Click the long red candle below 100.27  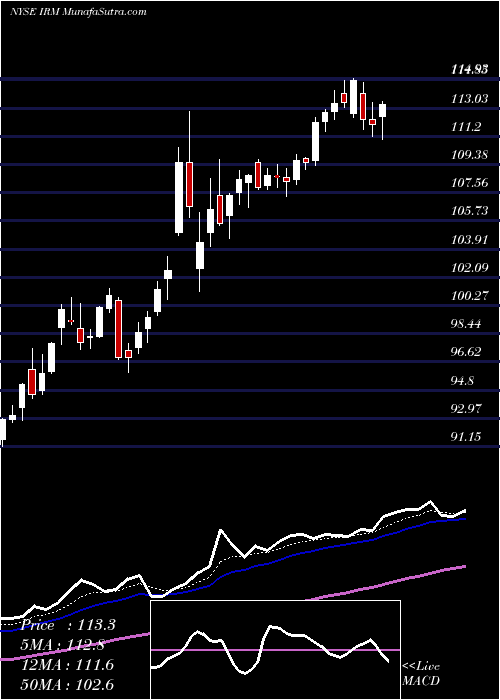coord(118,329)
